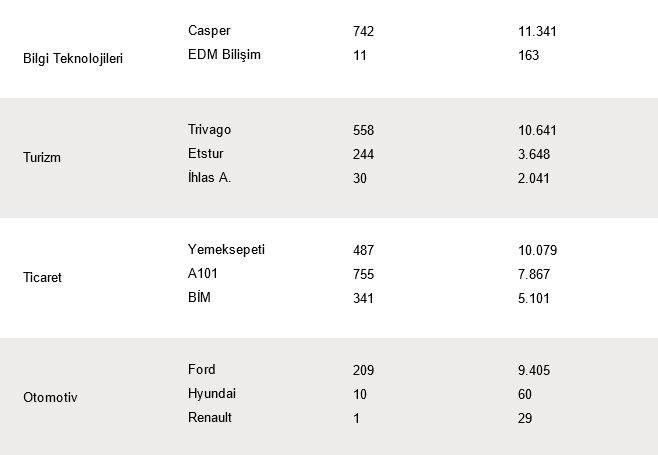This screenshot has width=658, height=455.
Task: Click the Renault brand name
Action: click(210, 418)
